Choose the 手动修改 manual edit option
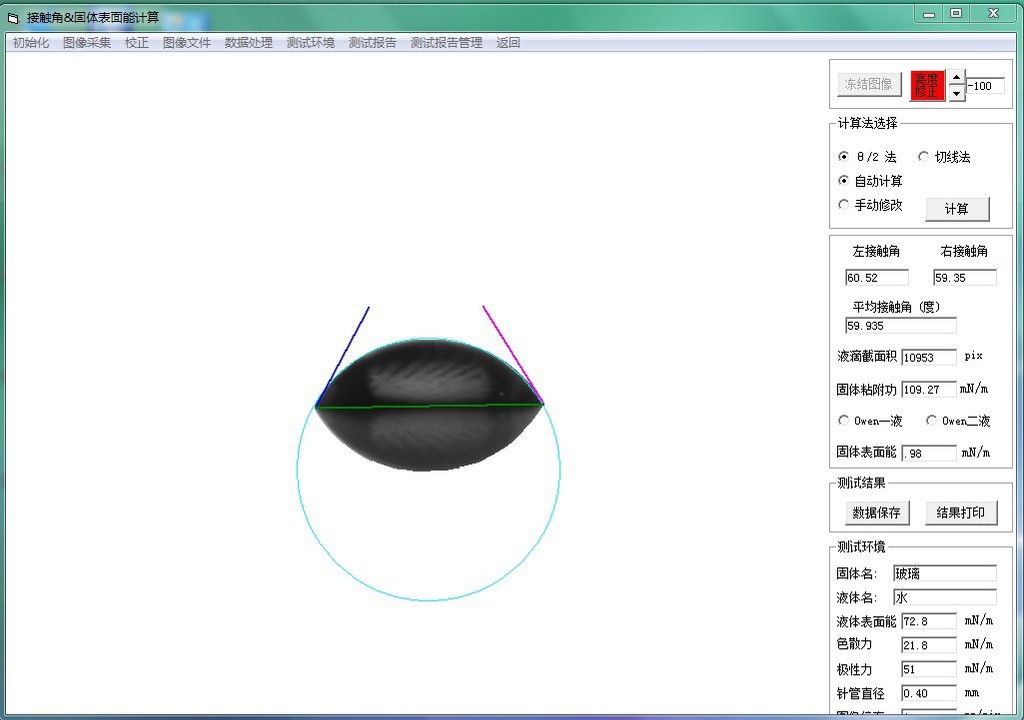Image resolution: width=1024 pixels, height=720 pixels. click(x=844, y=205)
